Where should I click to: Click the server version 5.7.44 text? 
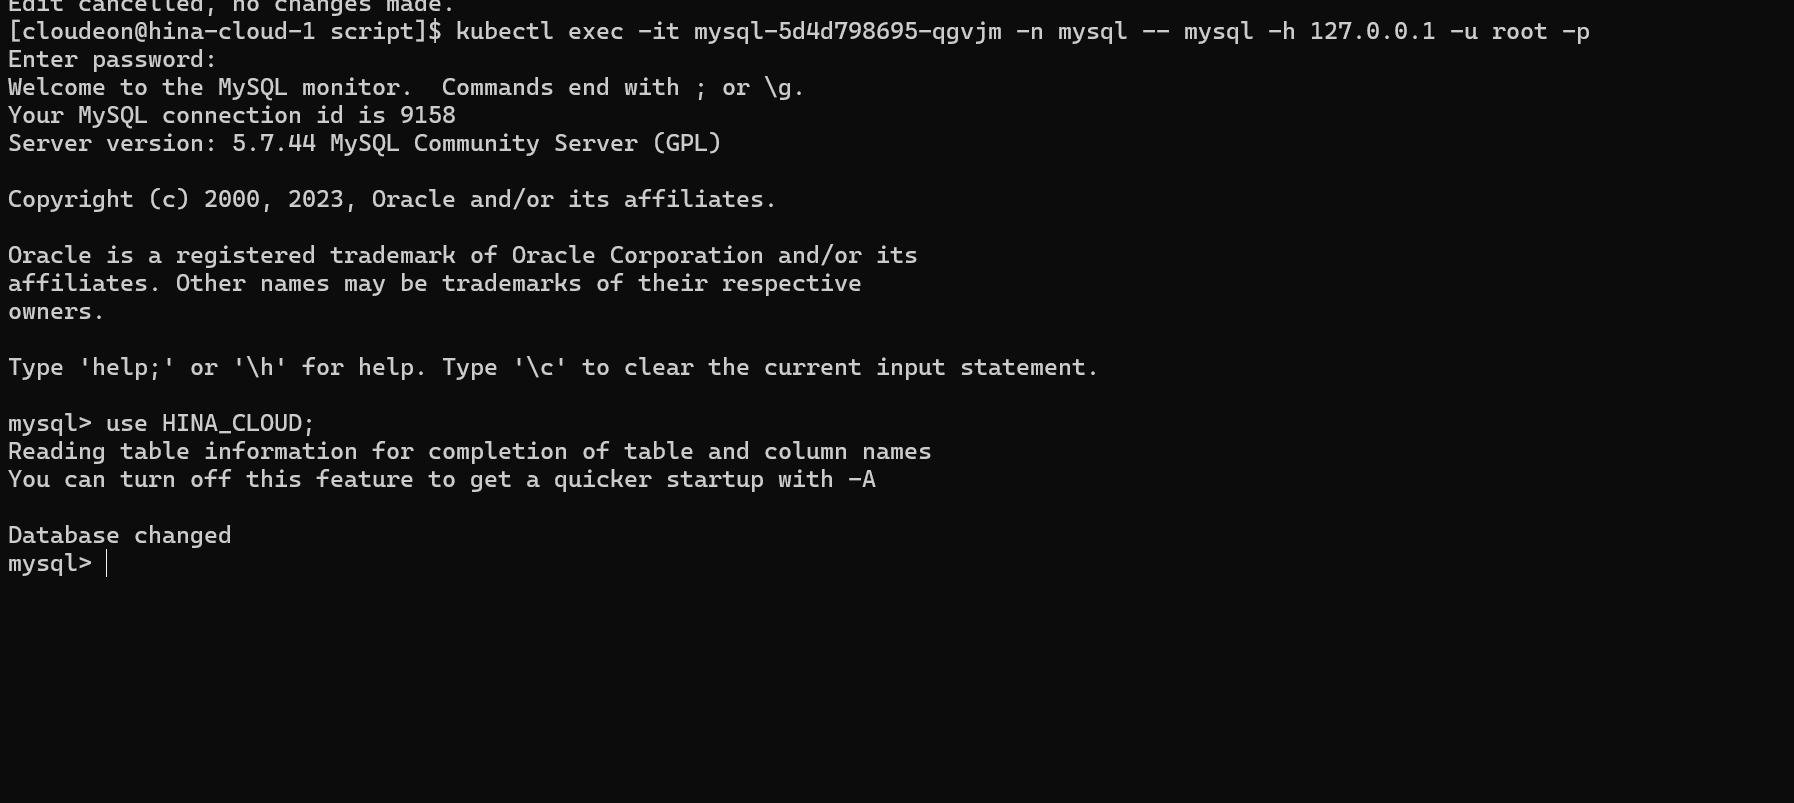tap(273, 144)
